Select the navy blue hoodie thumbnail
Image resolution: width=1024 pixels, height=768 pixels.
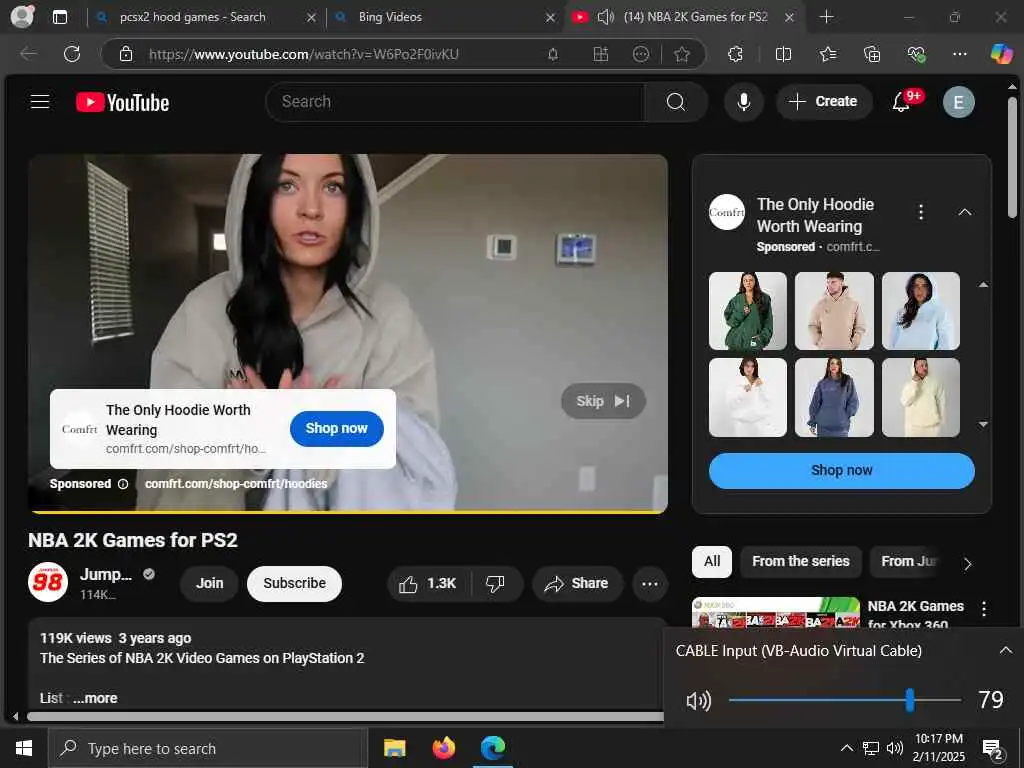(834, 397)
